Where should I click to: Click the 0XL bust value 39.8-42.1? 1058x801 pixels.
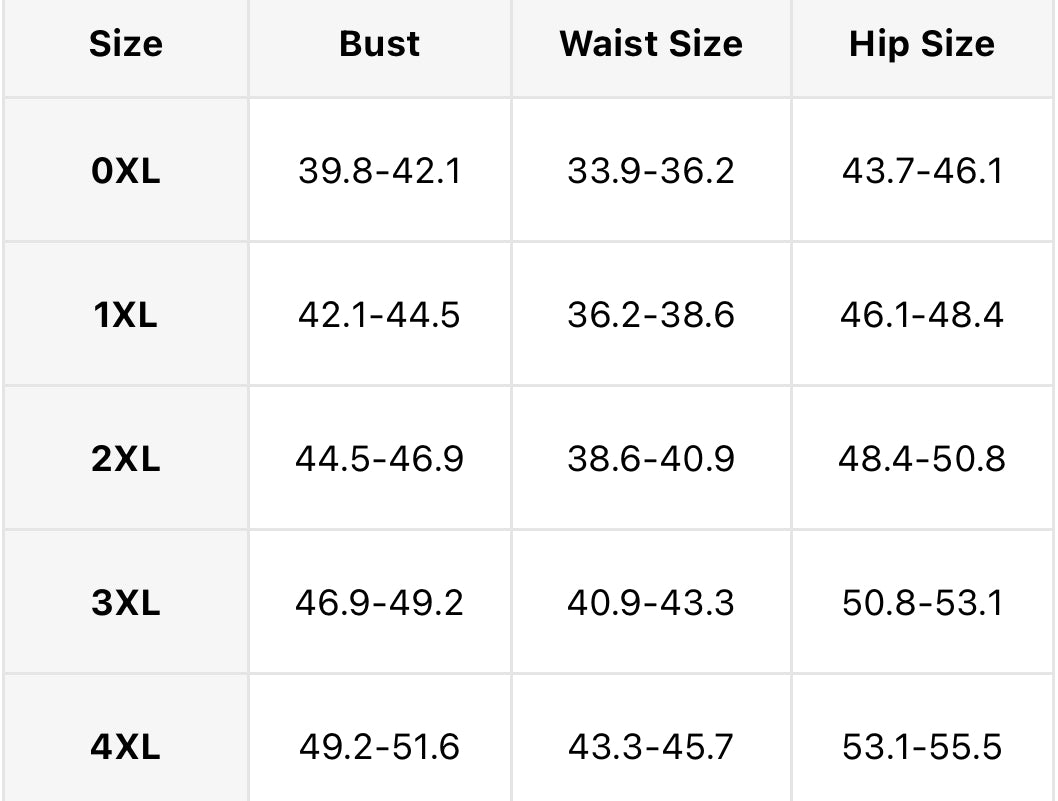pyautogui.click(x=380, y=171)
